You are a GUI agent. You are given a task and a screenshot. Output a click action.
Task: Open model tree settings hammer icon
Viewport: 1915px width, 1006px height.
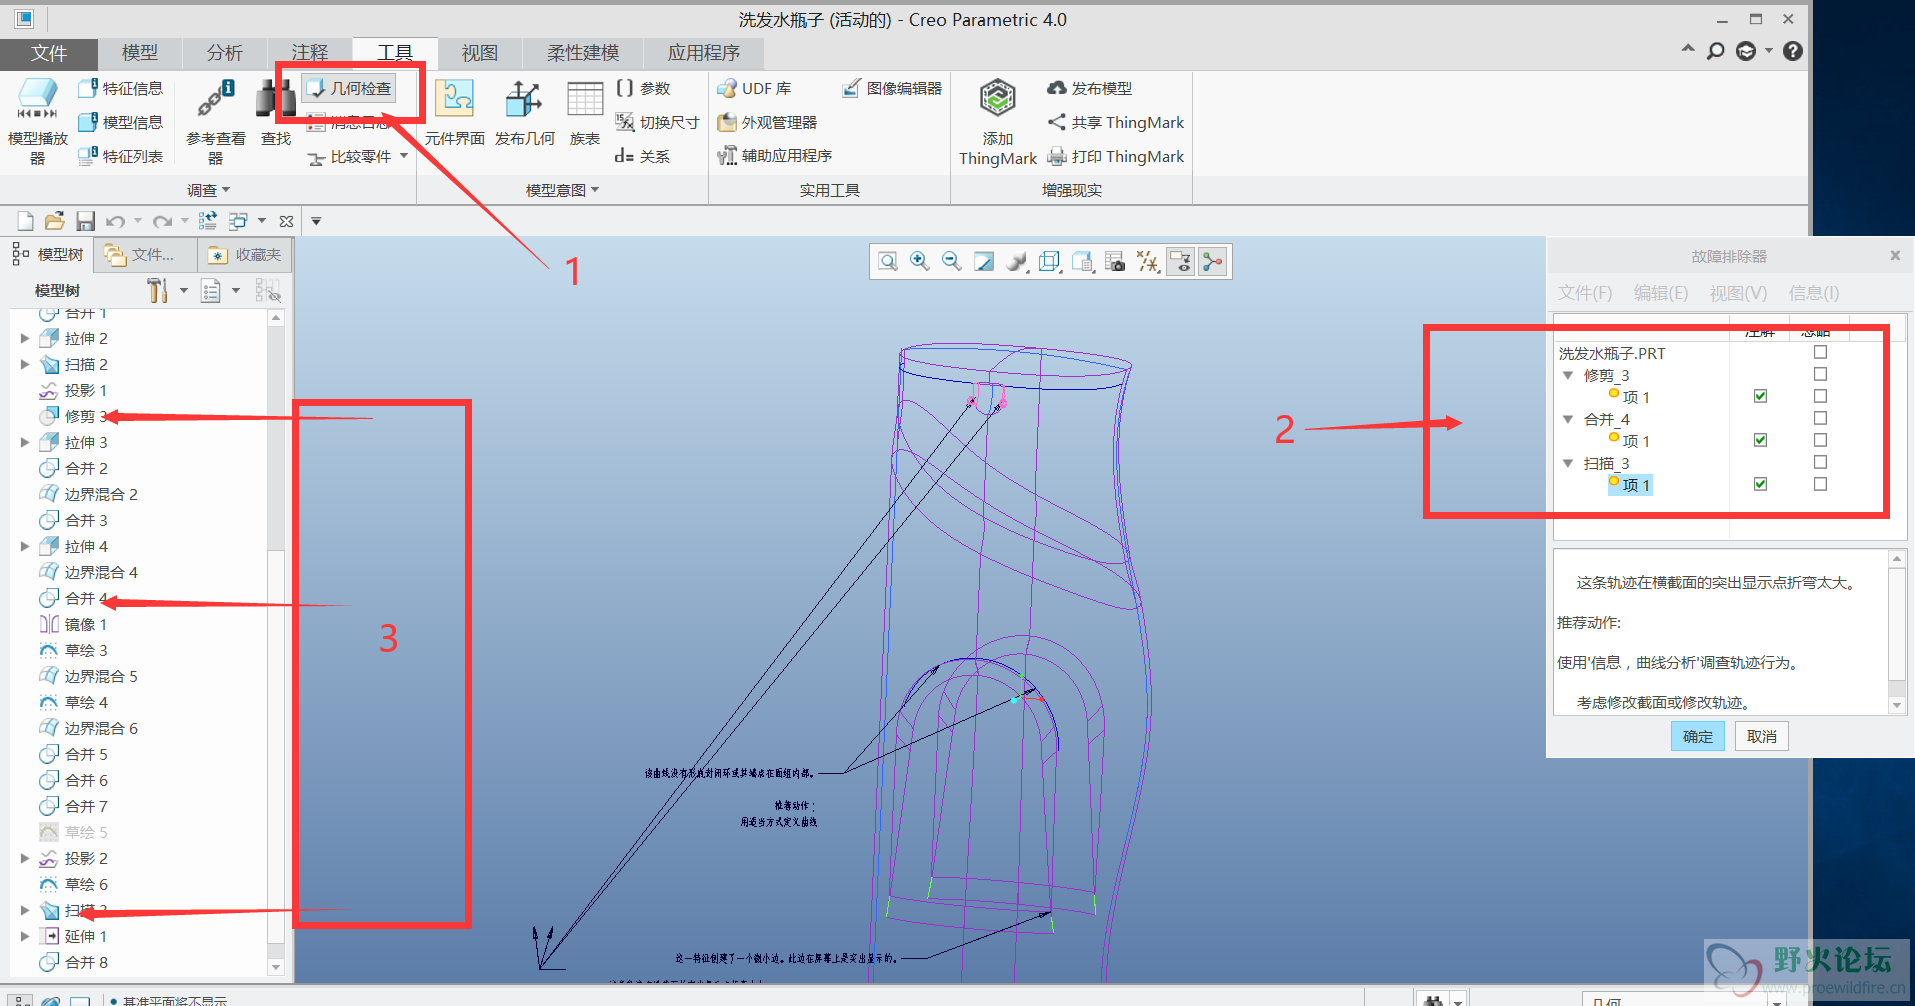(157, 291)
